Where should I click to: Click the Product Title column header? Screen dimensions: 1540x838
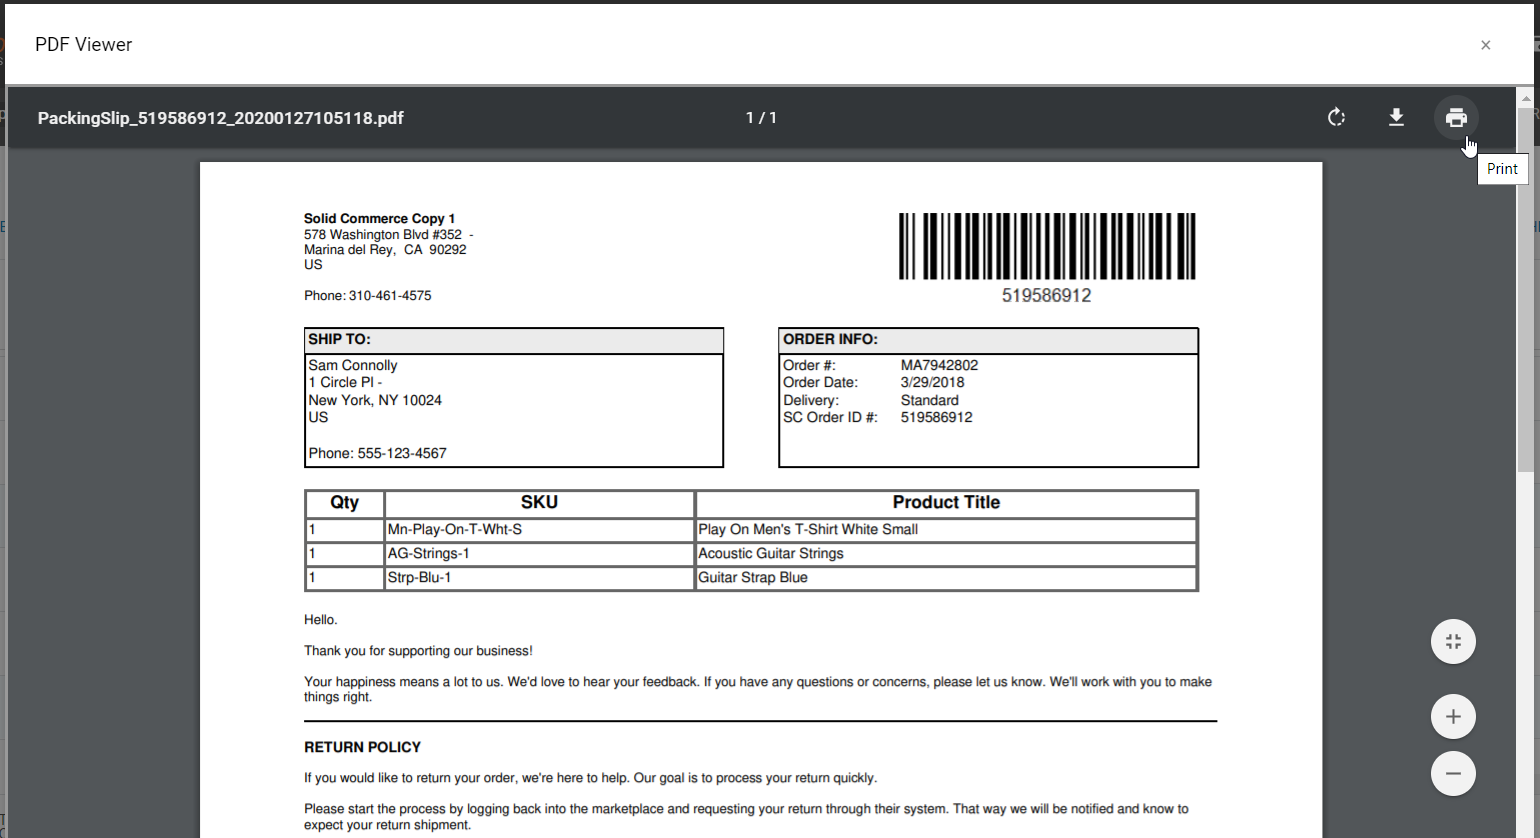click(945, 503)
